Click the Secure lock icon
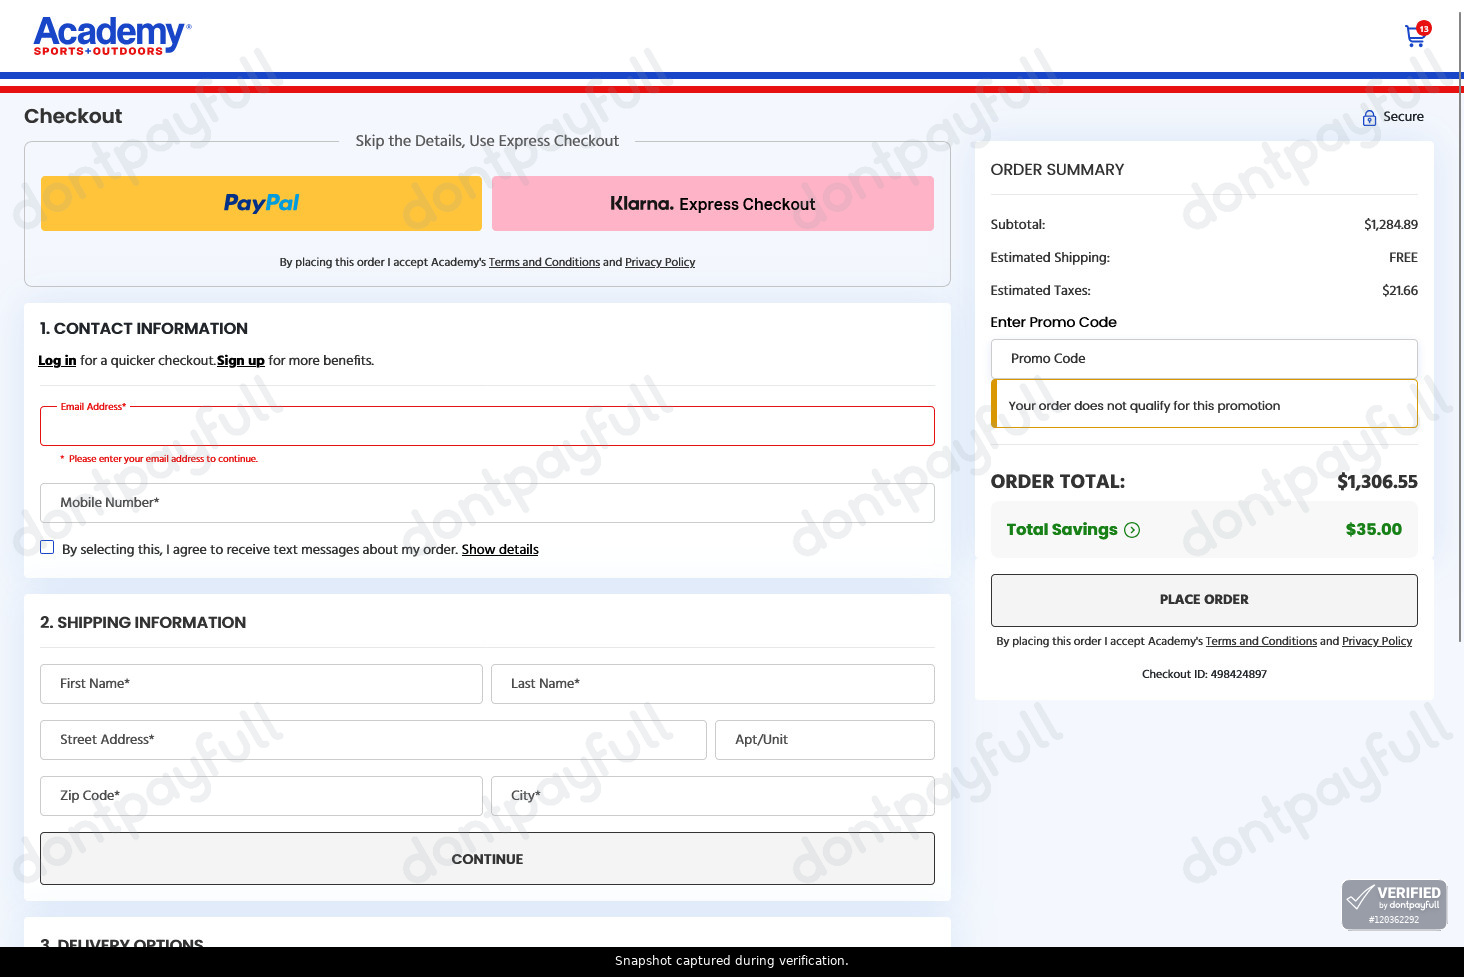This screenshot has height=977, width=1464. pos(1369,118)
